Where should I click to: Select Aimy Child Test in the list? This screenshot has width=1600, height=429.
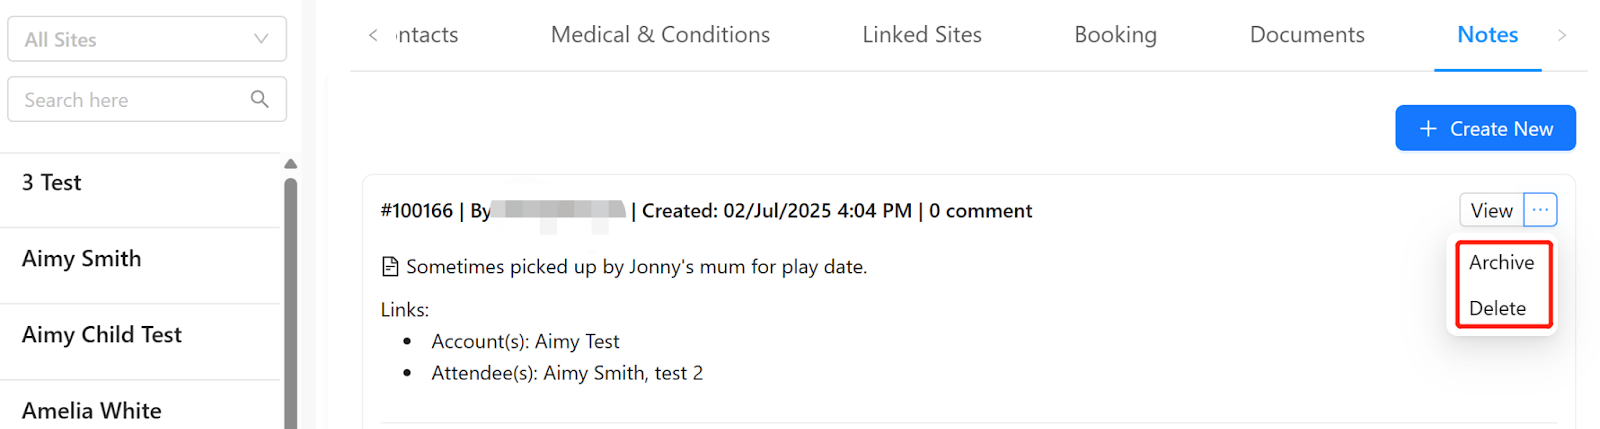[102, 335]
